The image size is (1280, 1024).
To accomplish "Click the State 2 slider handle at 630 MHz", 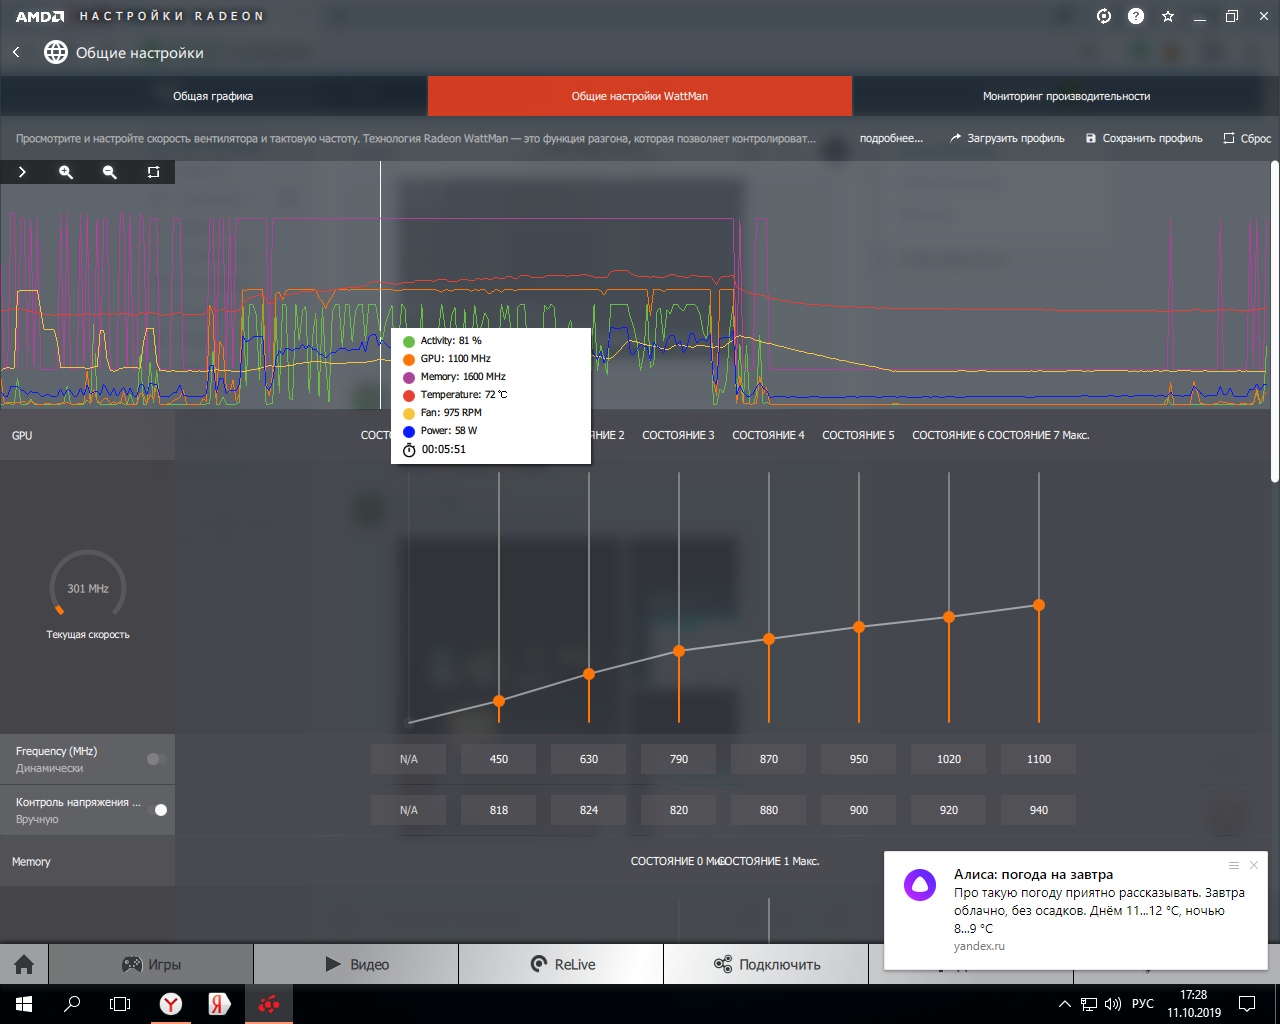I will [589, 674].
